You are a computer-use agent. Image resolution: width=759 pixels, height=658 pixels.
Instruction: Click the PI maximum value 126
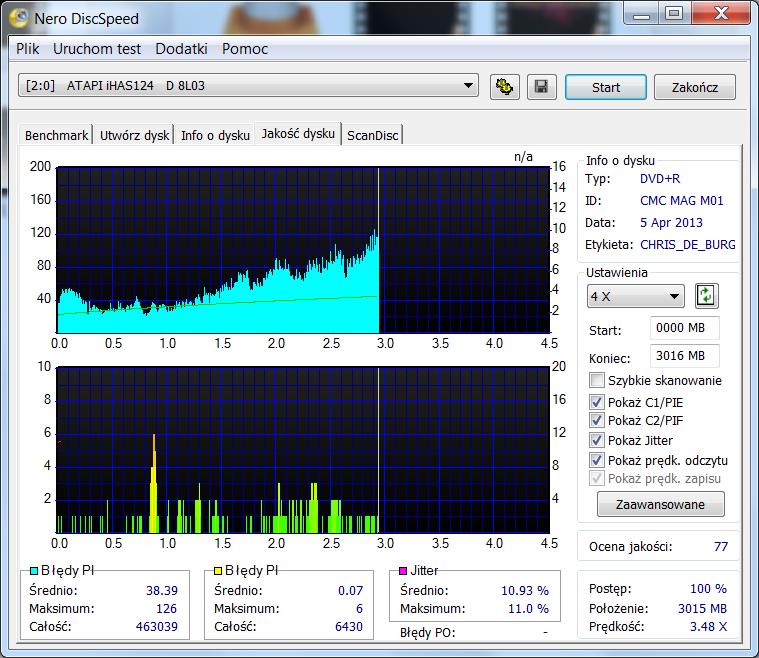(167, 609)
